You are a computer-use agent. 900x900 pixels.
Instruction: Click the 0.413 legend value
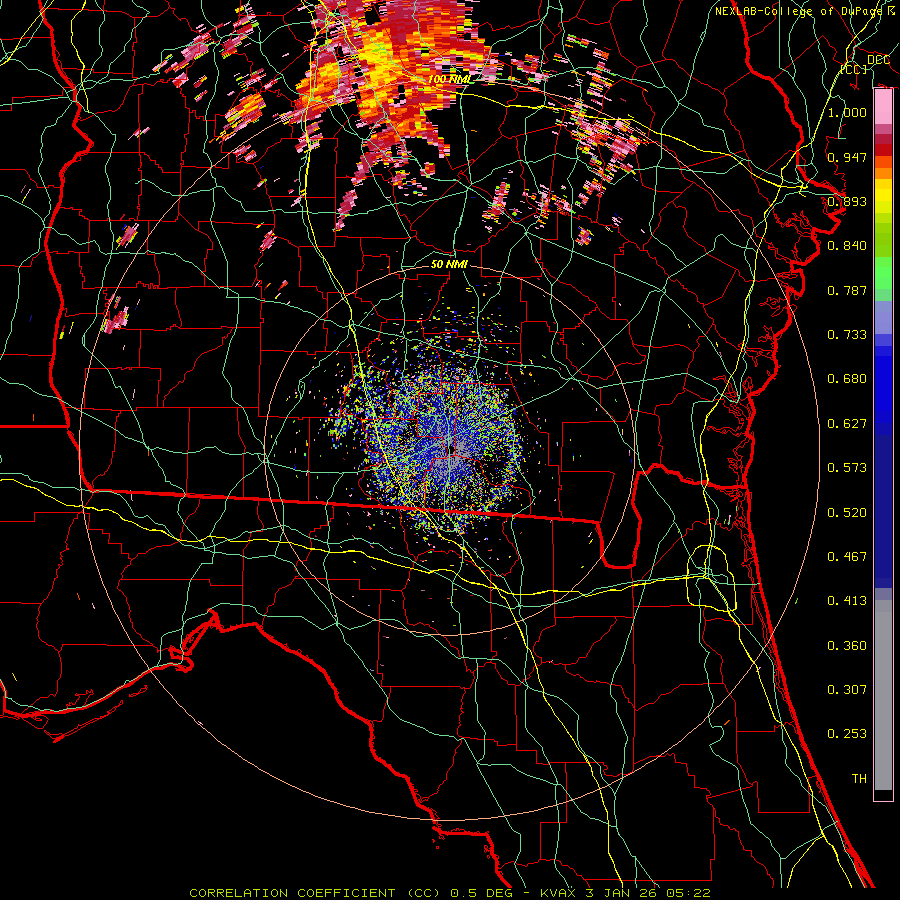tap(847, 601)
